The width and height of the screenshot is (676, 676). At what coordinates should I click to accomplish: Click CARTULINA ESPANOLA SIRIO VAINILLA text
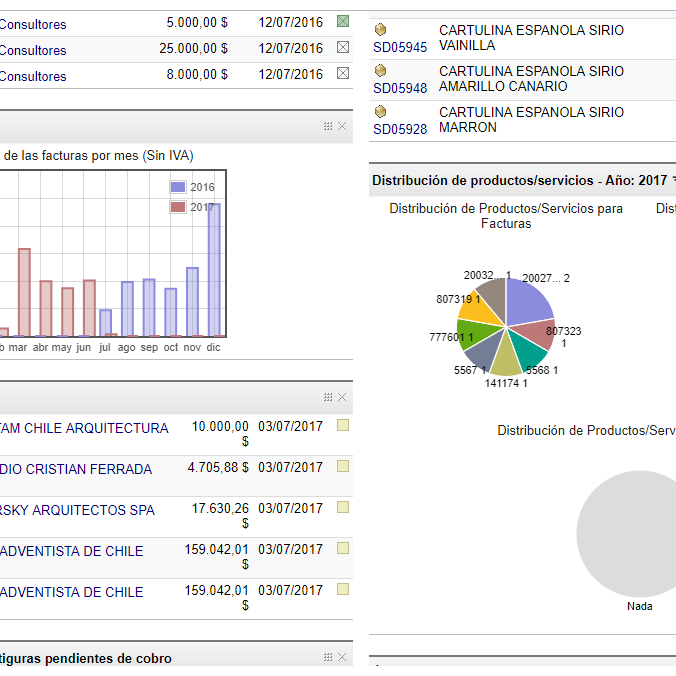point(531,38)
